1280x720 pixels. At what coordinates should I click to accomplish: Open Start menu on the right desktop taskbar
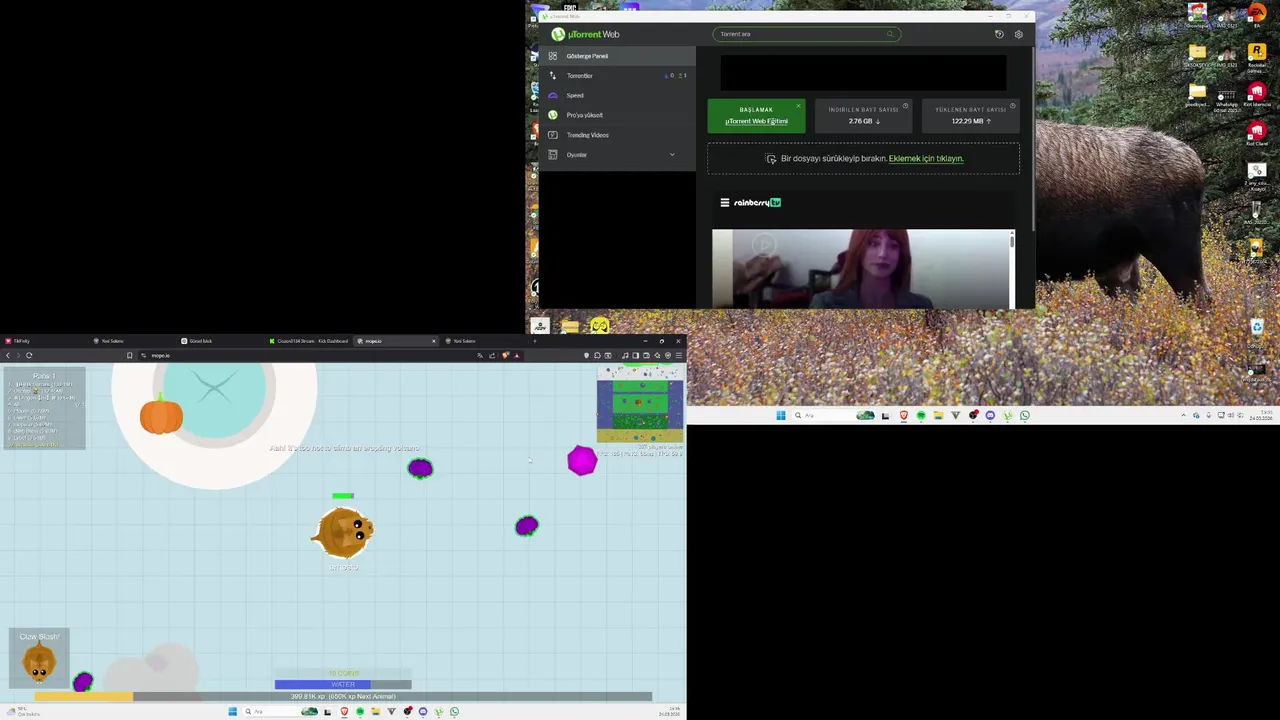[781, 415]
